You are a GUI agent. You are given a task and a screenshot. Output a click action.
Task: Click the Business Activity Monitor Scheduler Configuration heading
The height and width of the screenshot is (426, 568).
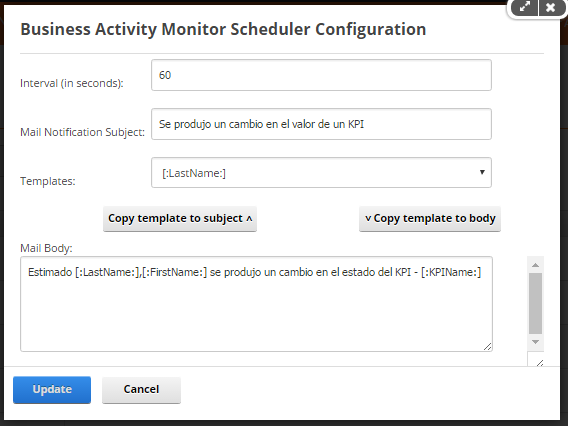click(223, 29)
